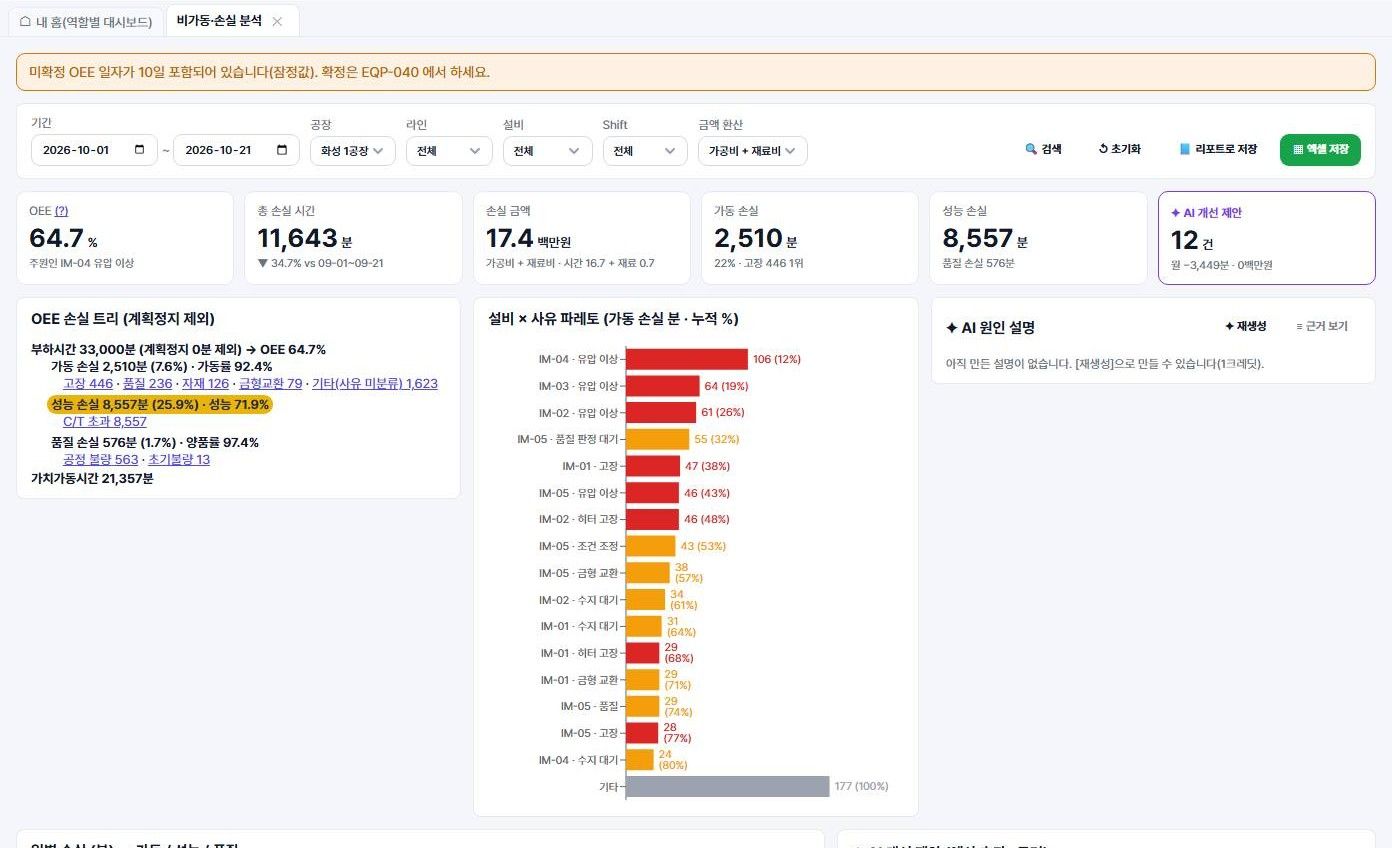Click the 근거 보기 button

(x=1322, y=327)
